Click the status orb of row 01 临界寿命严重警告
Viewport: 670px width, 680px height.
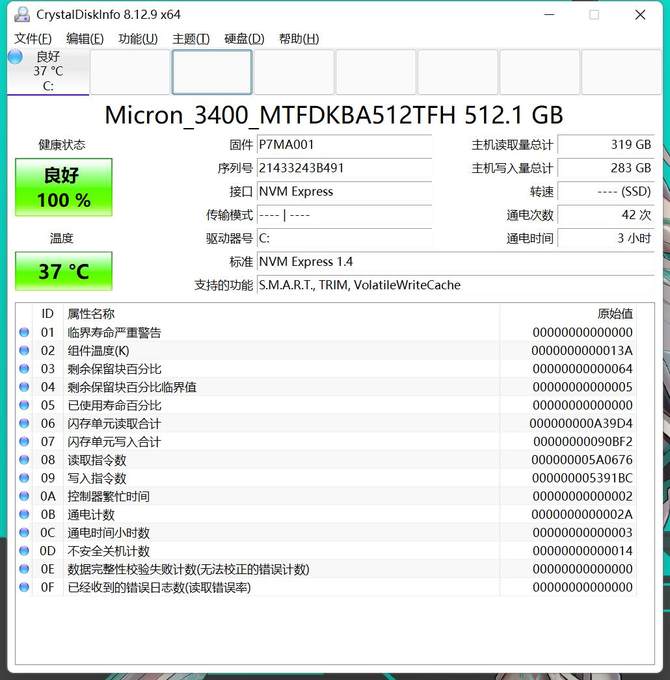click(x=24, y=332)
